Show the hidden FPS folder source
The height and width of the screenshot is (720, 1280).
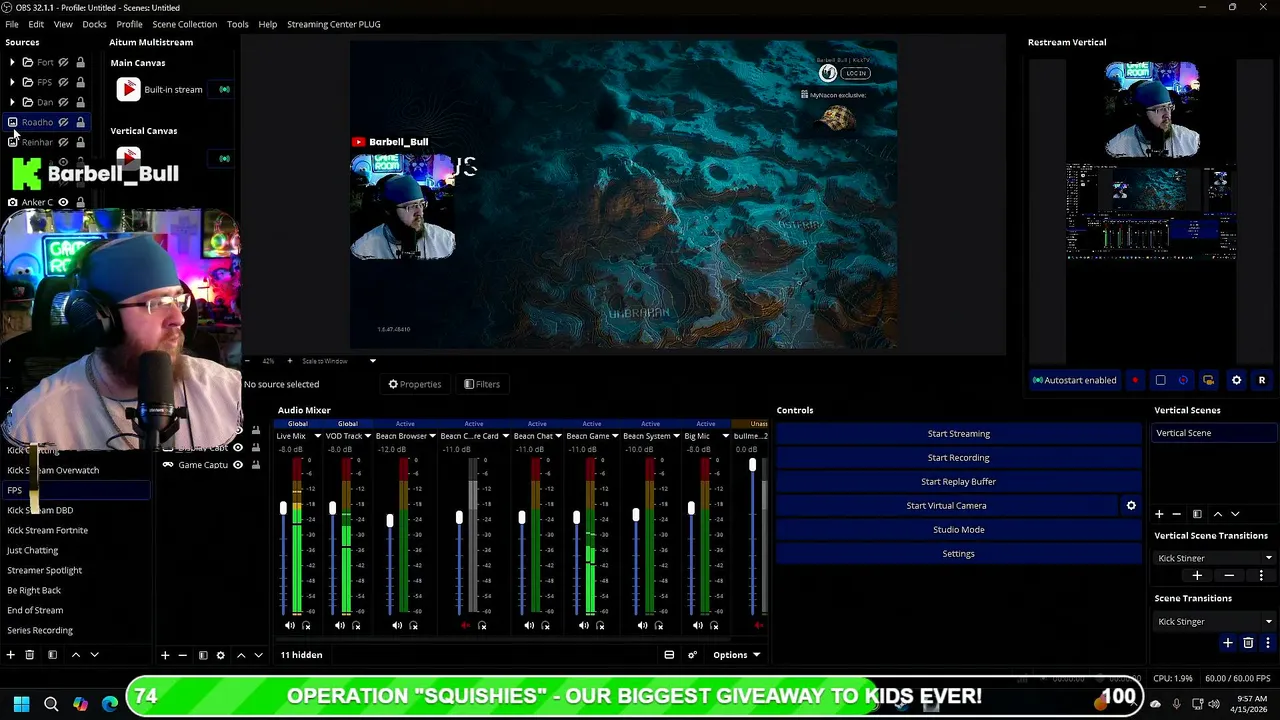pyautogui.click(x=63, y=82)
